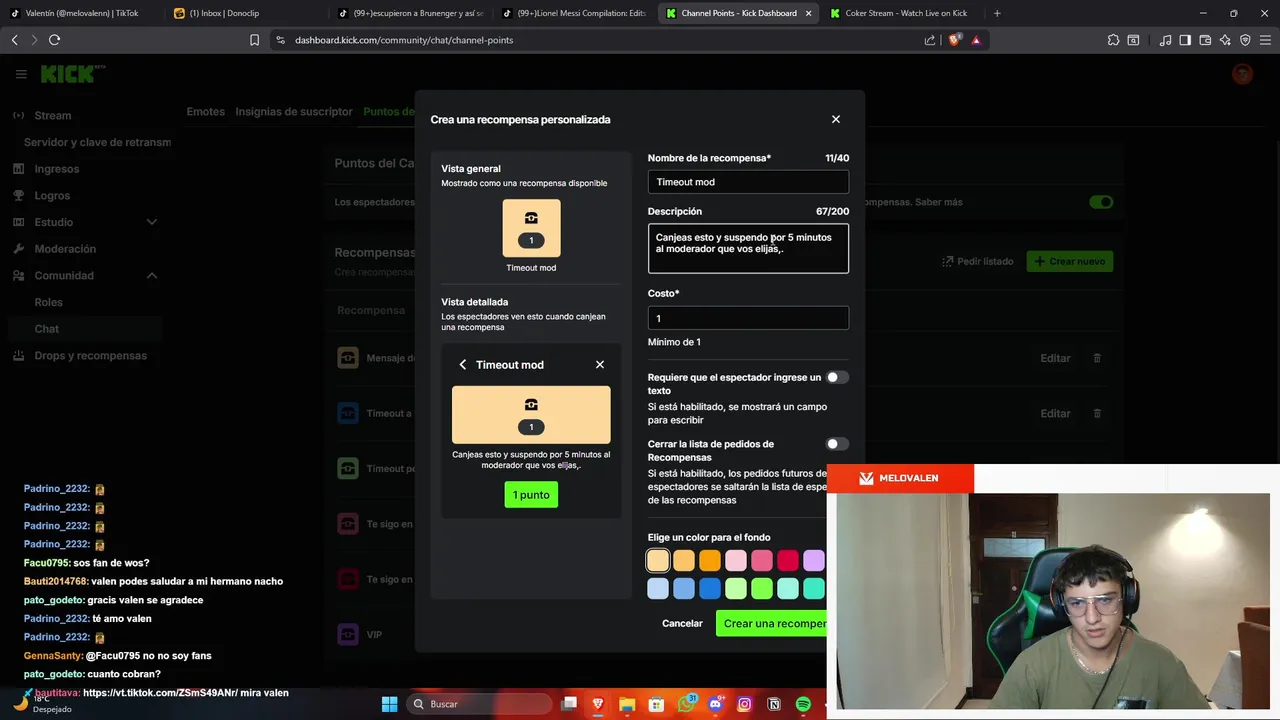Open Windows Start menu
This screenshot has width=1280, height=720.
tap(389, 704)
